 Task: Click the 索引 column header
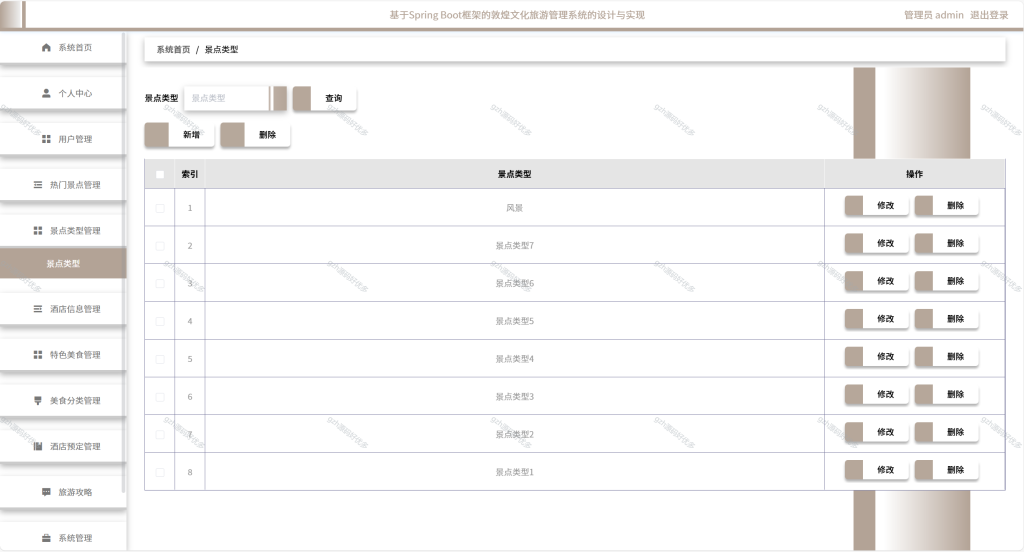(x=189, y=174)
